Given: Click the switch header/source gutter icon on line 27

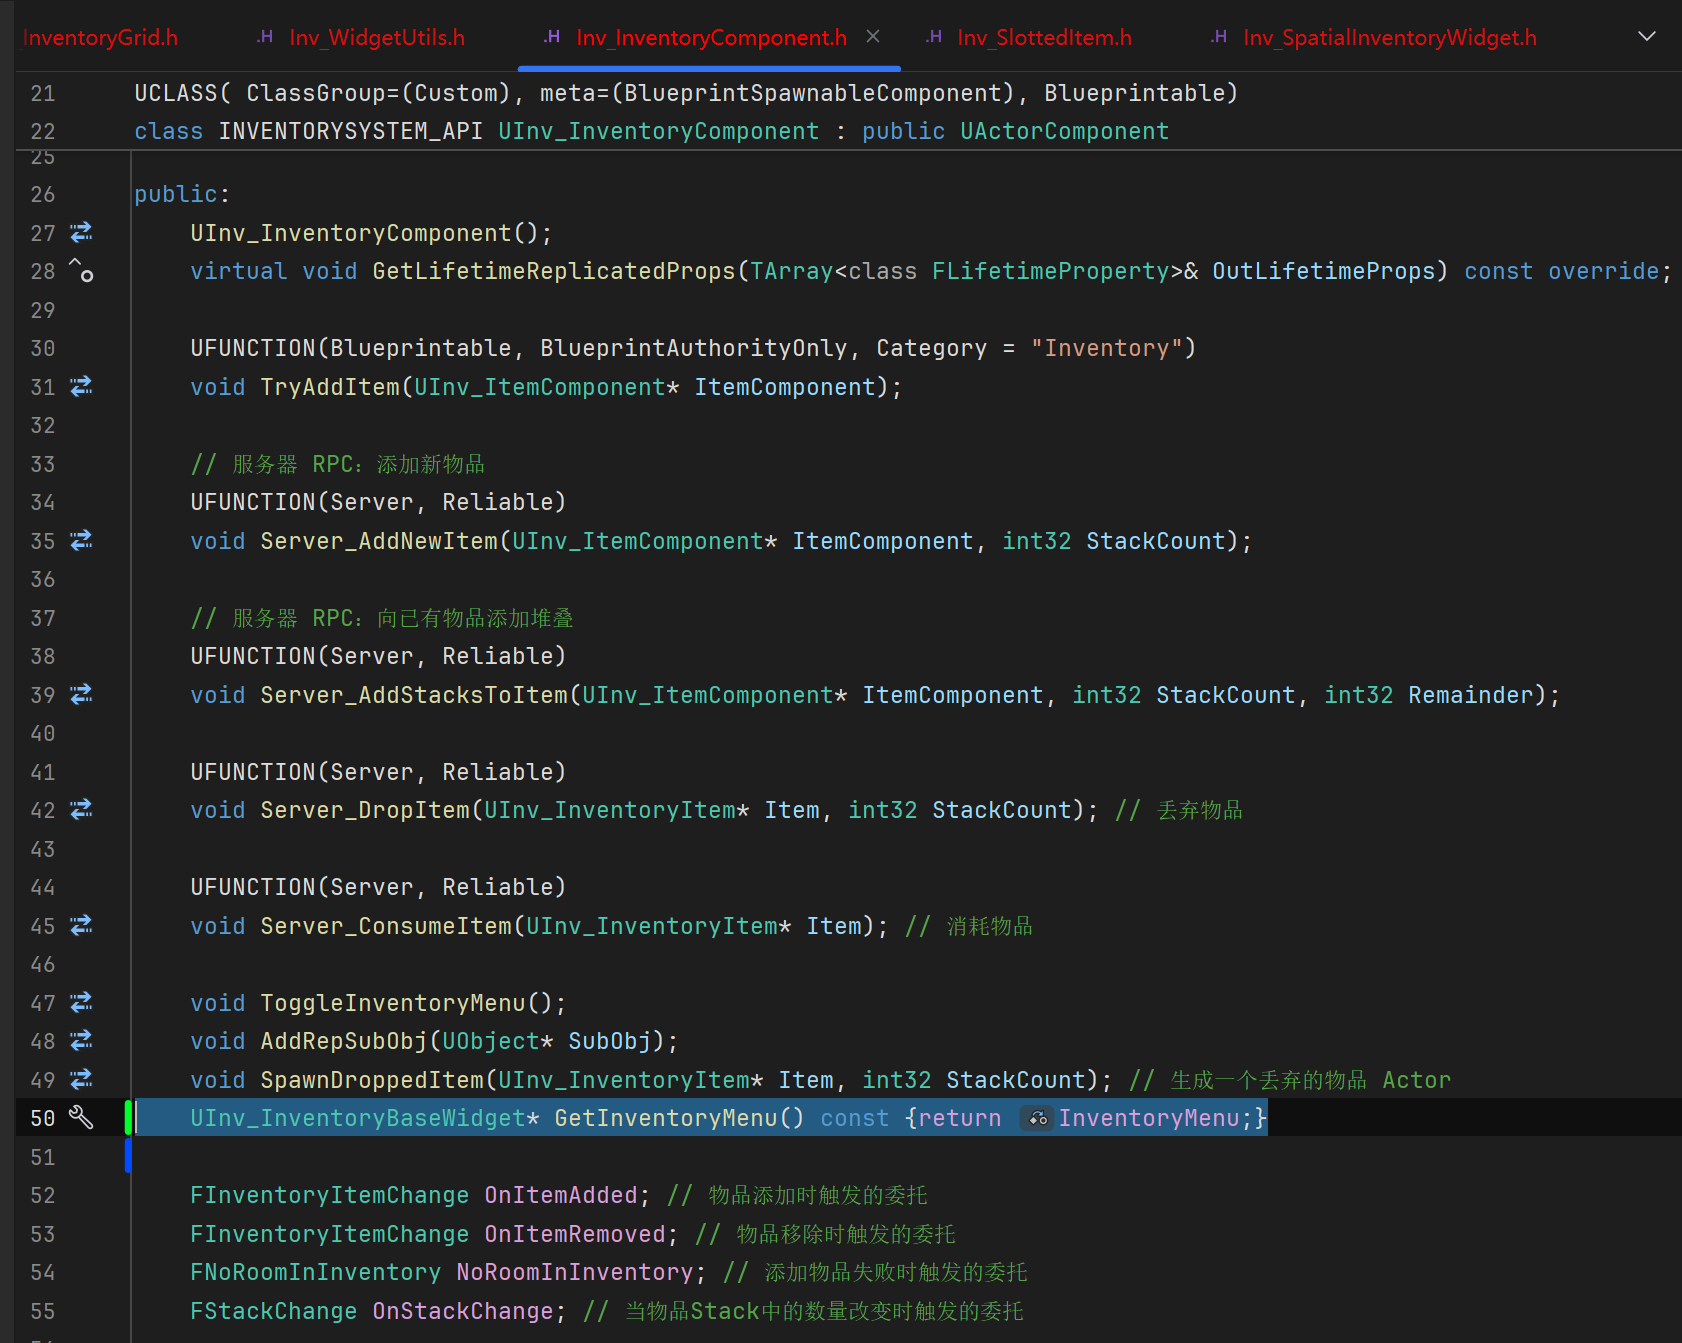Looking at the screenshot, I should (x=81, y=233).
